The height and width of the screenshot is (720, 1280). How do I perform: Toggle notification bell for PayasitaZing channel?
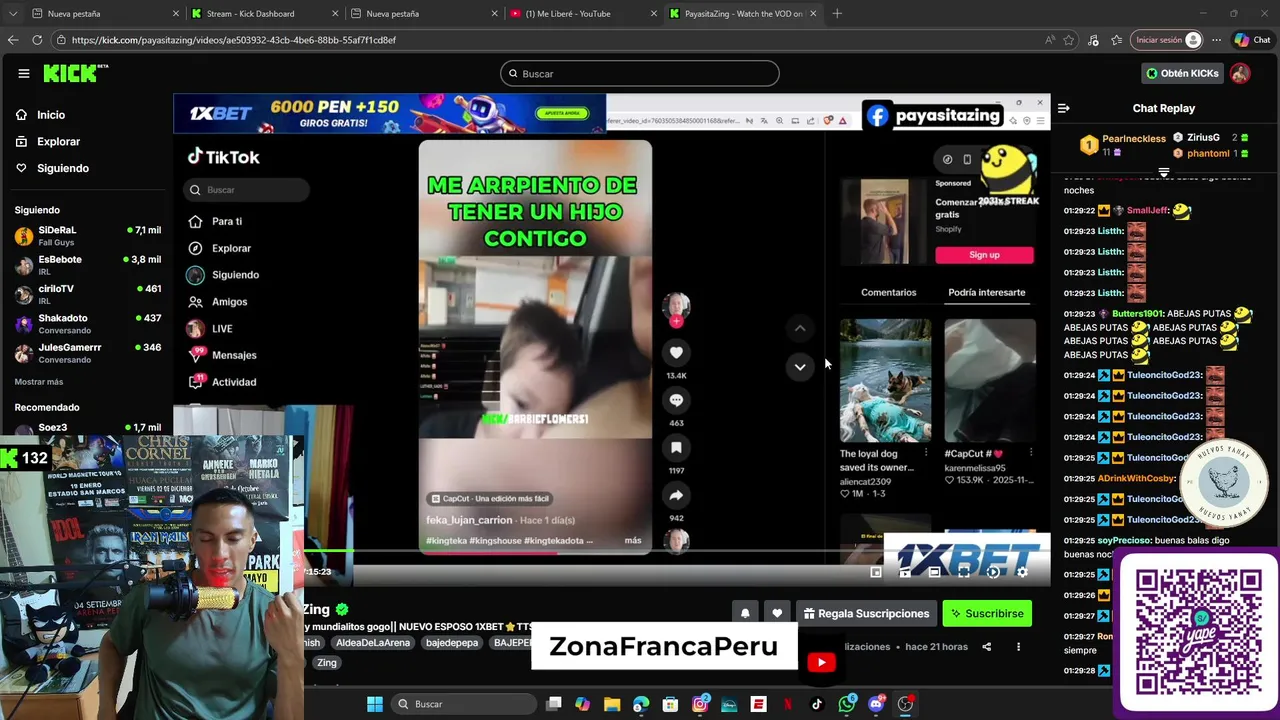745,613
